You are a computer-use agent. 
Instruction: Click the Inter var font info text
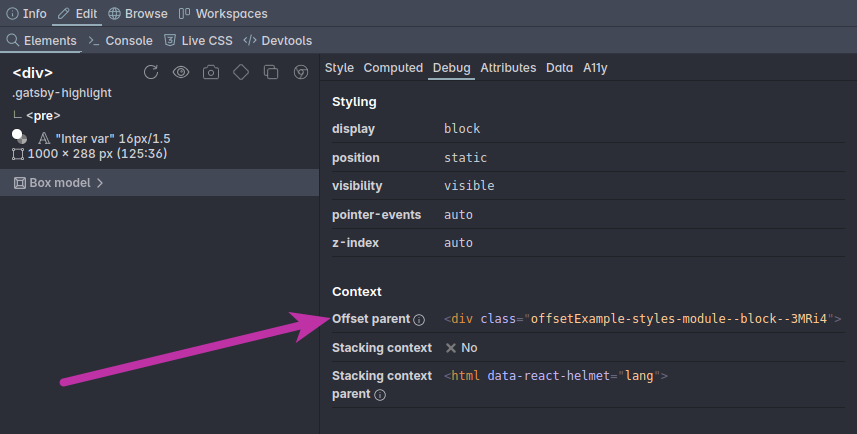pos(113,139)
